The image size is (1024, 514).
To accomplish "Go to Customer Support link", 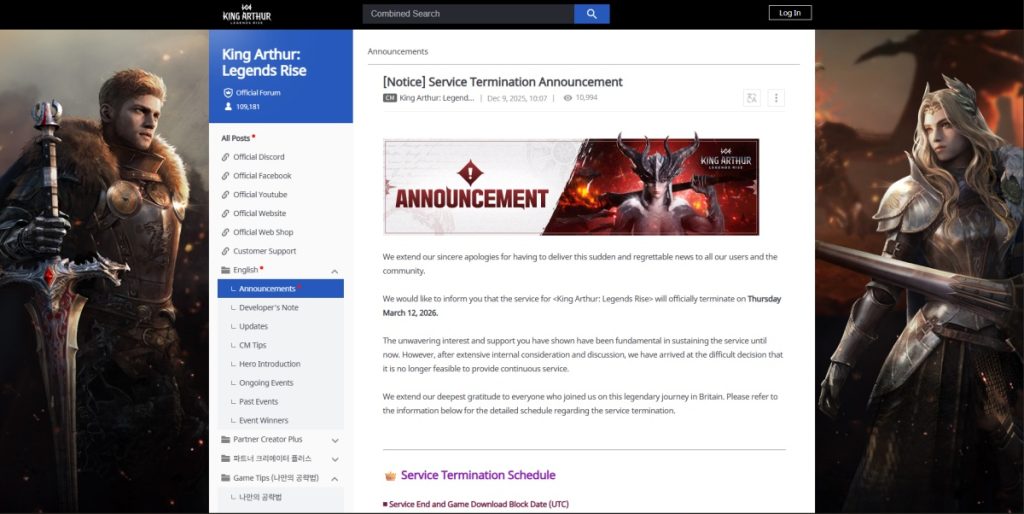I will [264, 251].
